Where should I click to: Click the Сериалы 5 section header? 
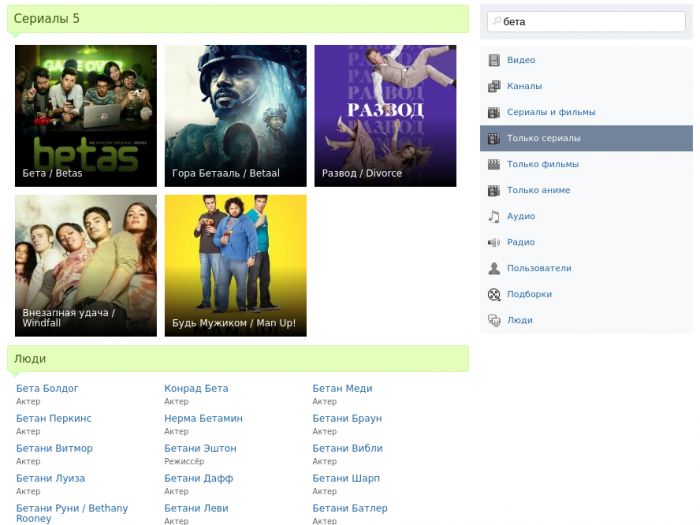click(x=238, y=19)
